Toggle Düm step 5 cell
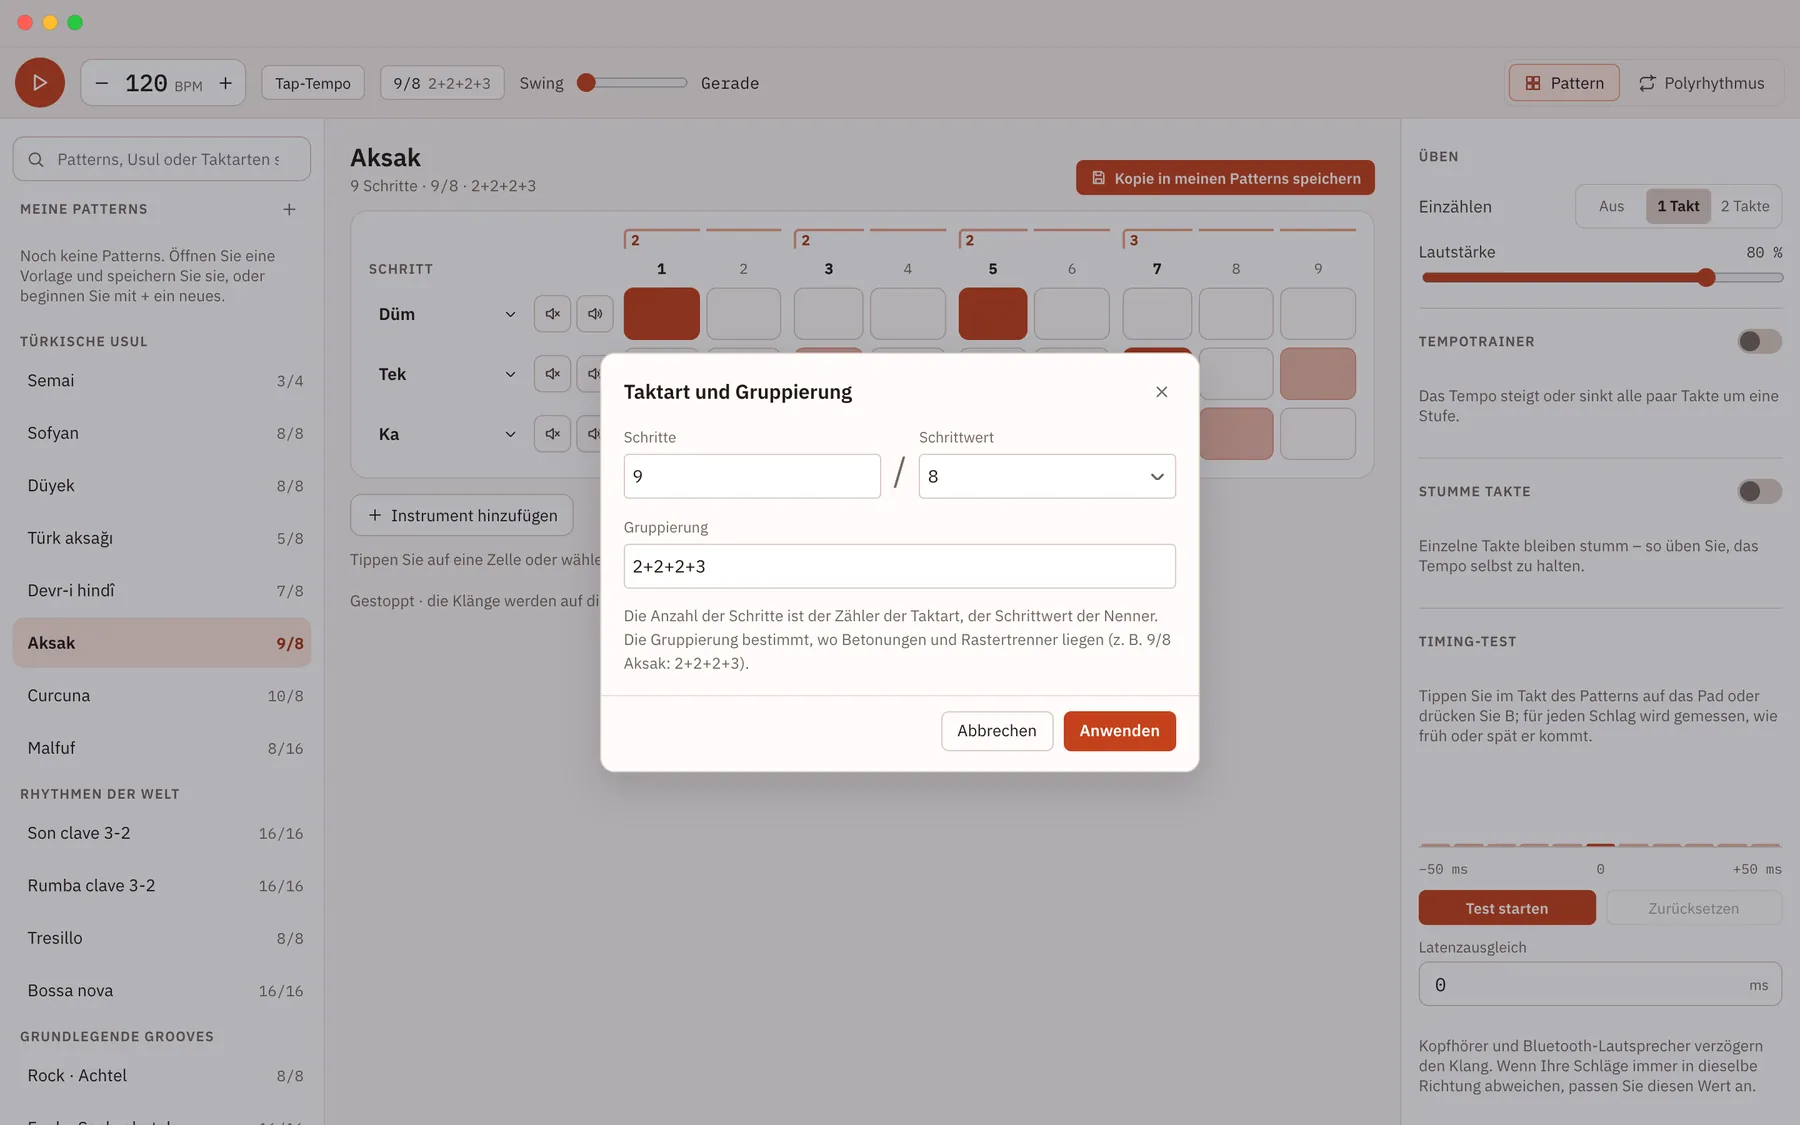This screenshot has width=1800, height=1125. 993,314
